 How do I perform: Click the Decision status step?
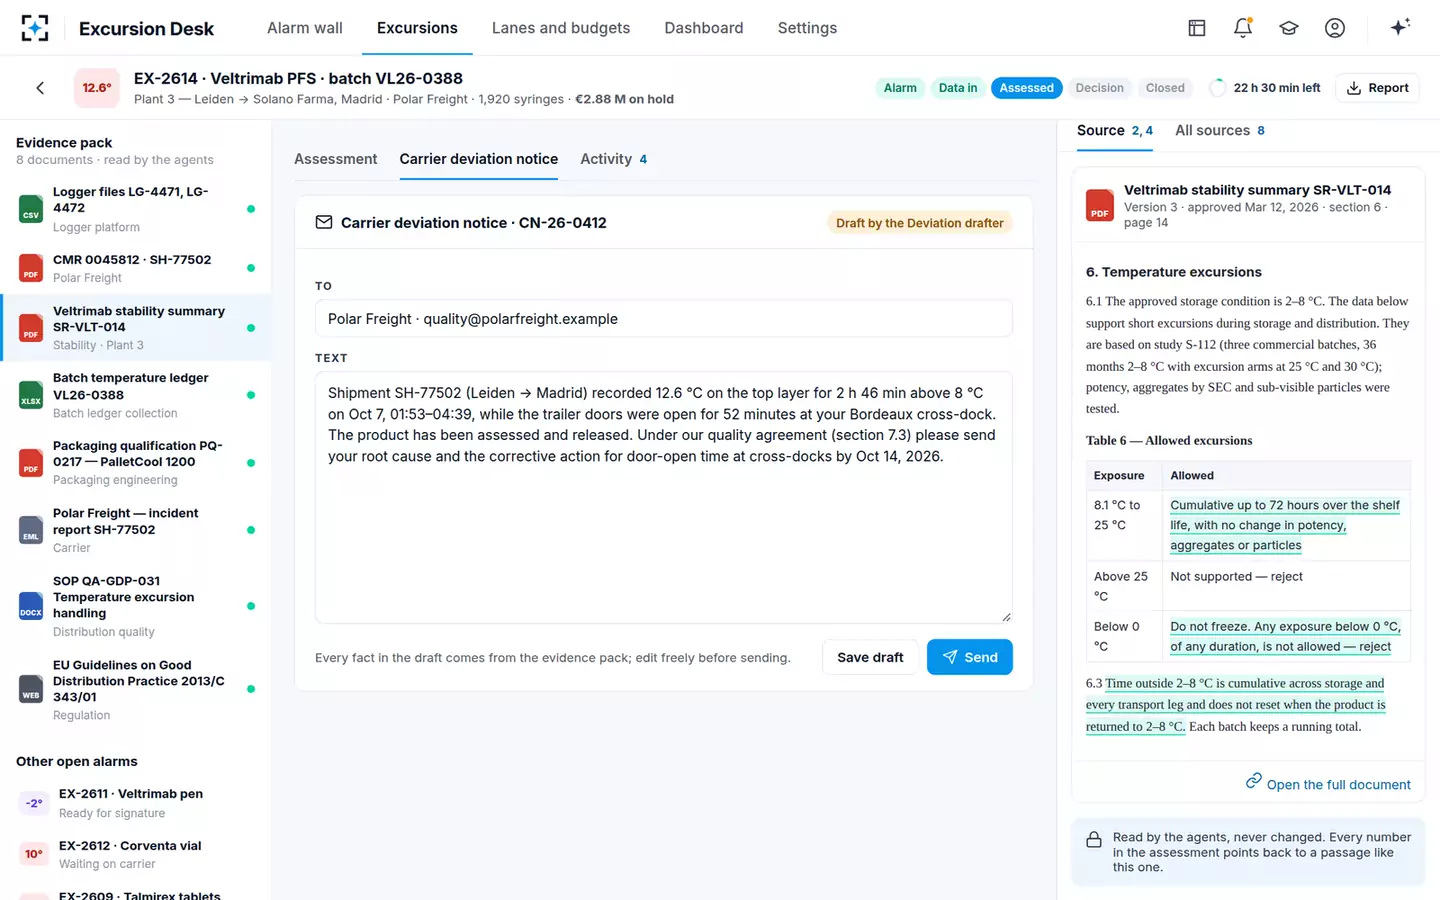point(1100,88)
